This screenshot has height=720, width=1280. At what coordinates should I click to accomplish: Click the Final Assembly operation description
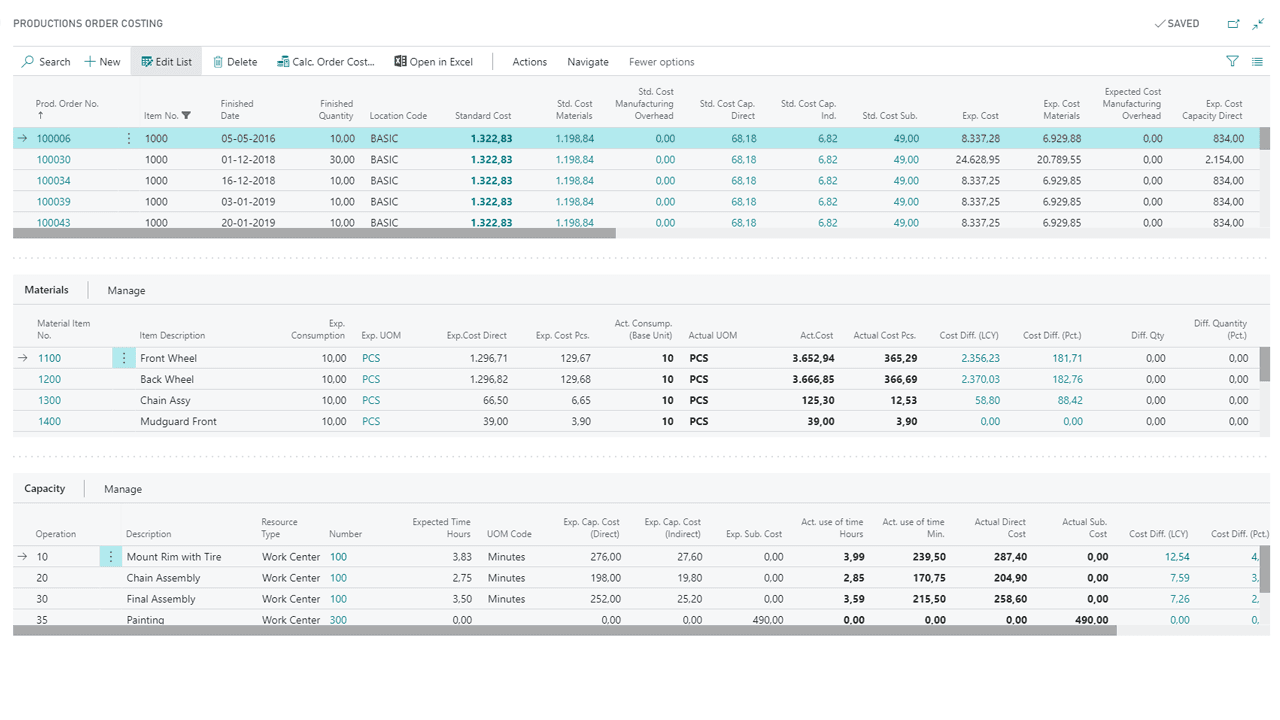161,599
